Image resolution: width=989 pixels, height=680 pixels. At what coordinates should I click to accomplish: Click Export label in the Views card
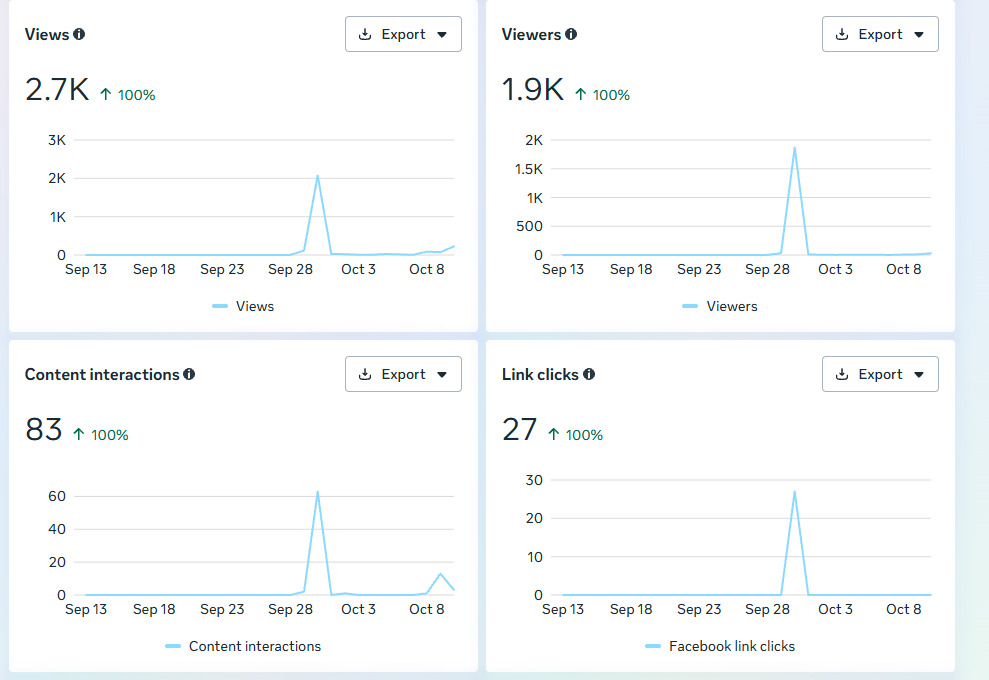coord(403,34)
